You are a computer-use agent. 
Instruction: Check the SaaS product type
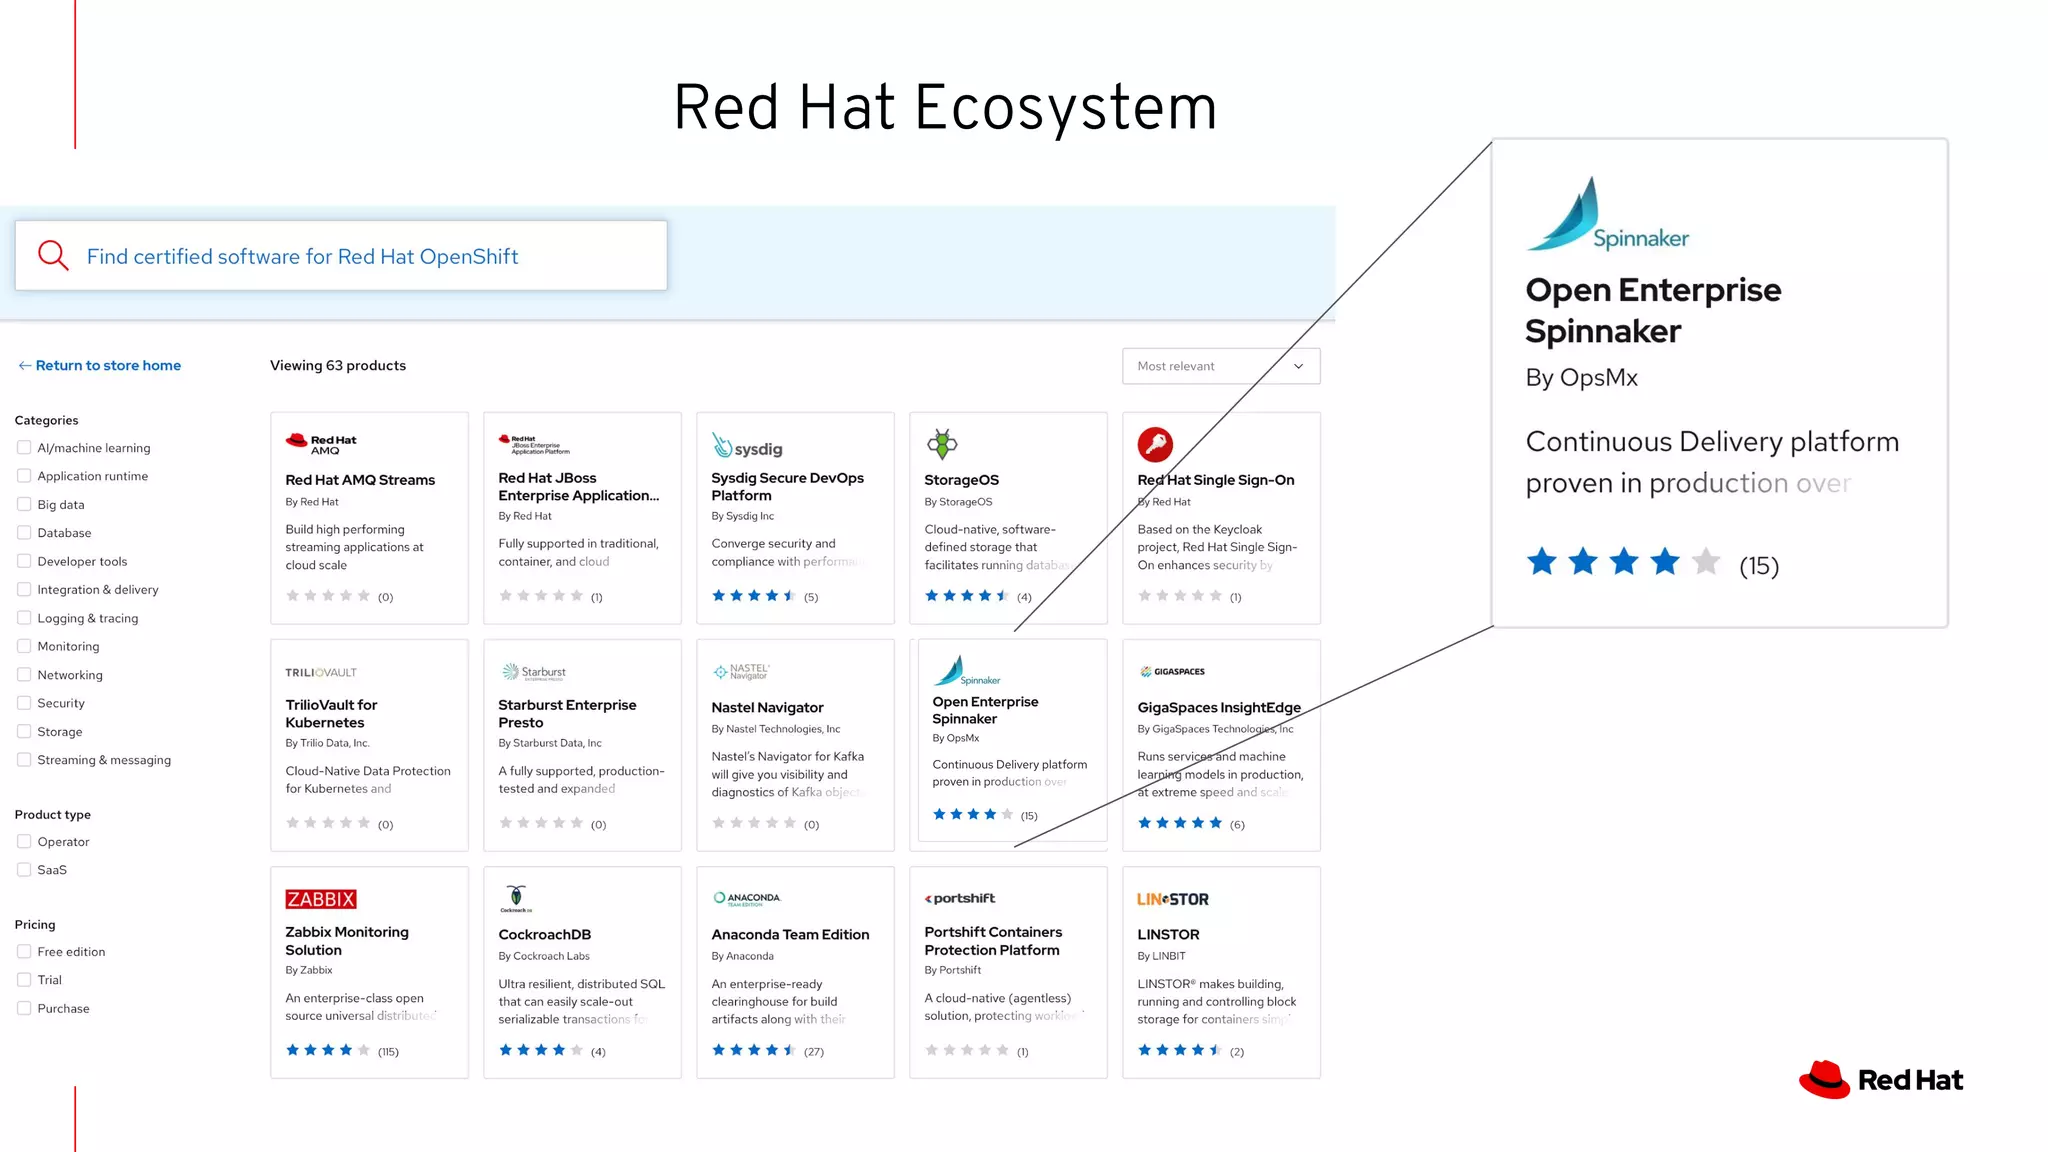point(24,870)
